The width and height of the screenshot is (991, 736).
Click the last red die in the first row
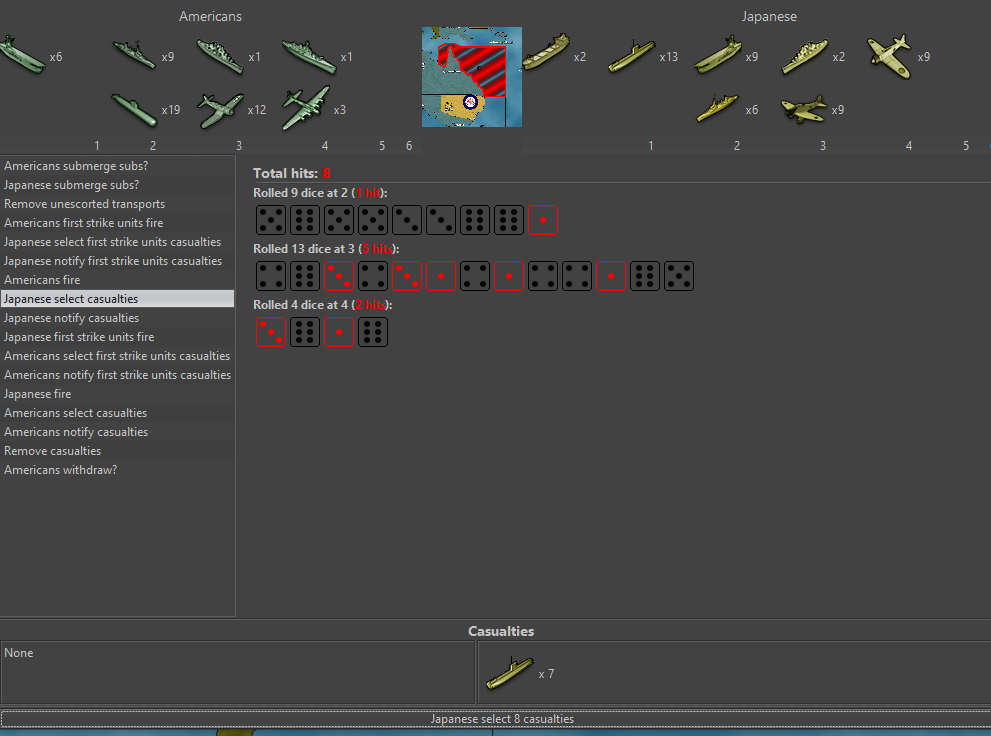point(542,220)
